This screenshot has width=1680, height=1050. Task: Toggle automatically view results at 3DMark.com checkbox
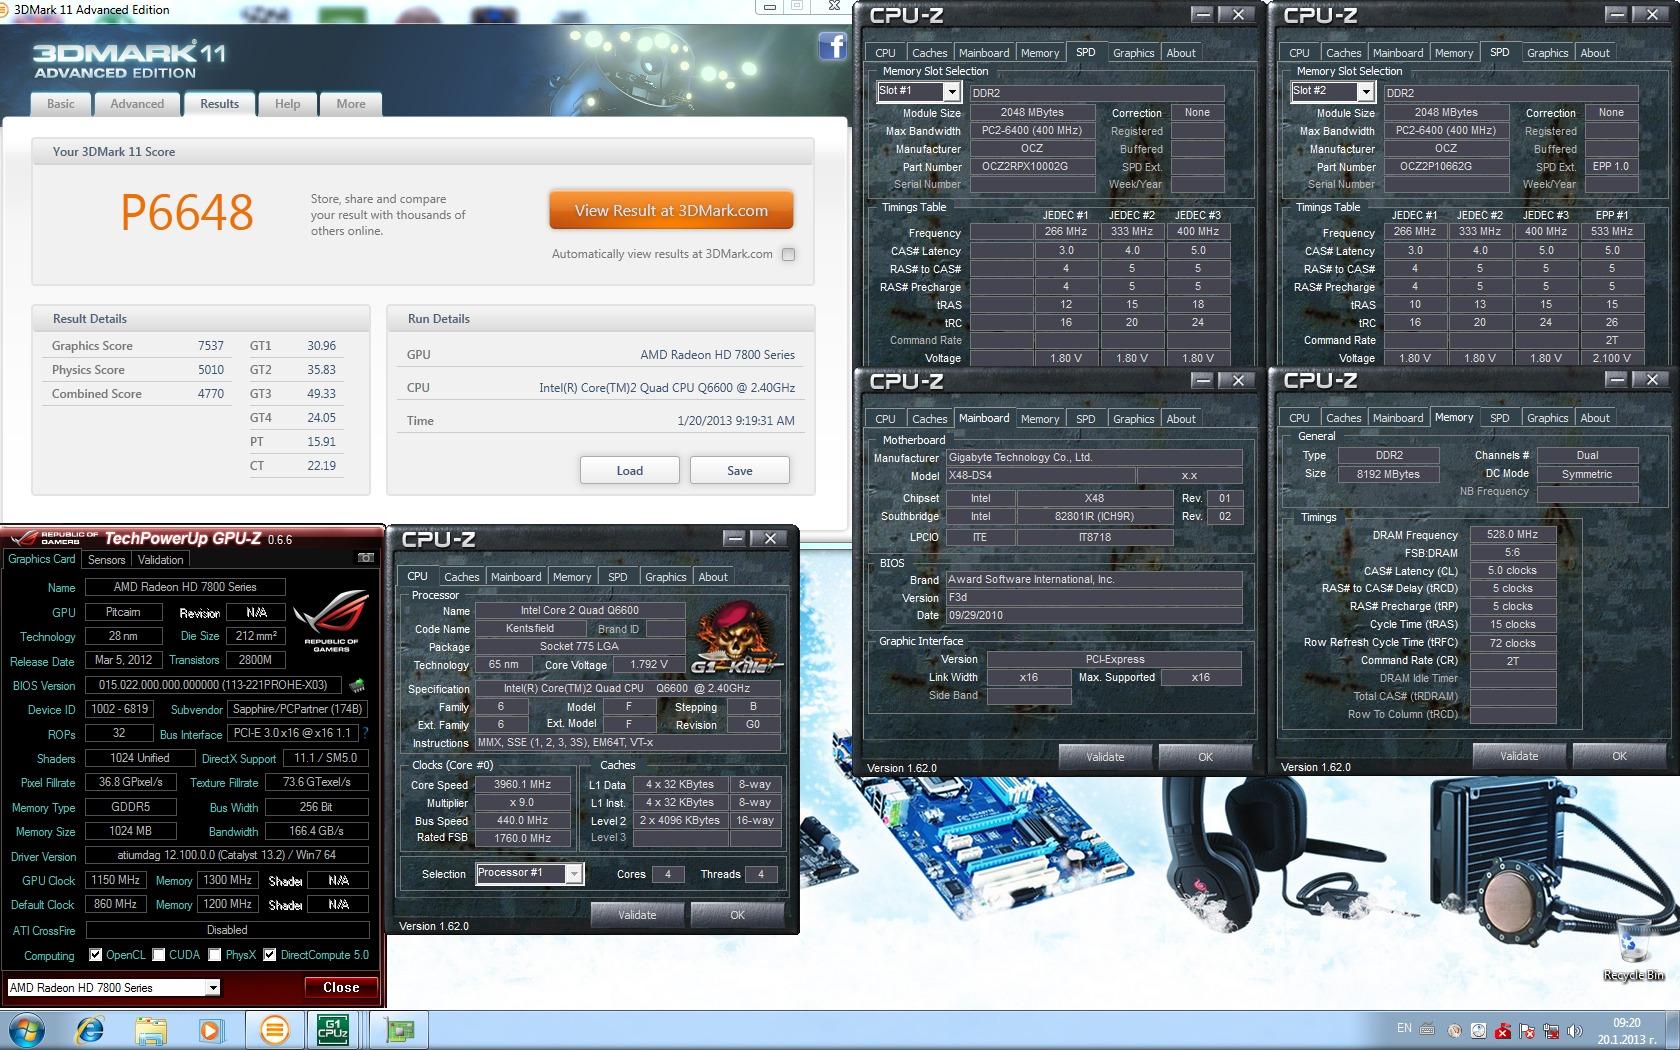point(788,254)
